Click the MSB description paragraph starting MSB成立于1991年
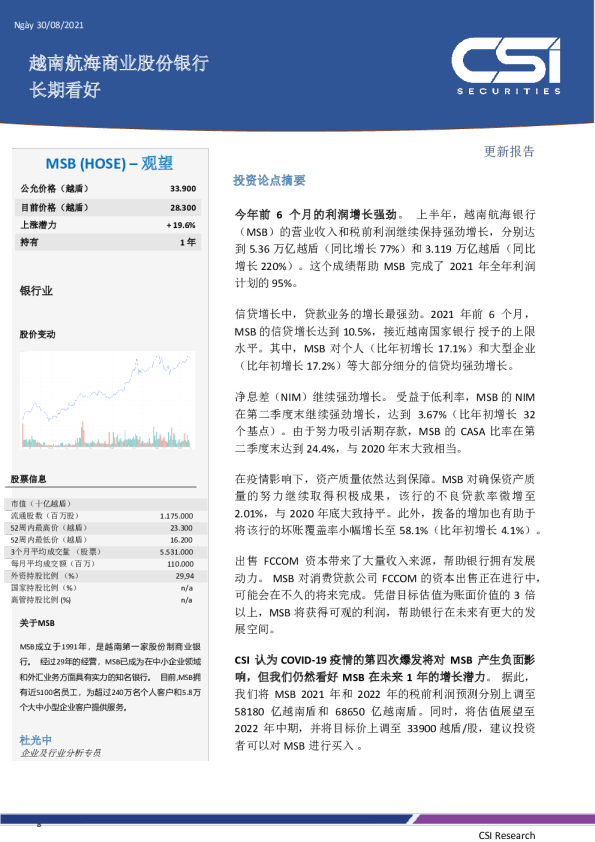This screenshot has width=595, height=842. tap(110, 677)
